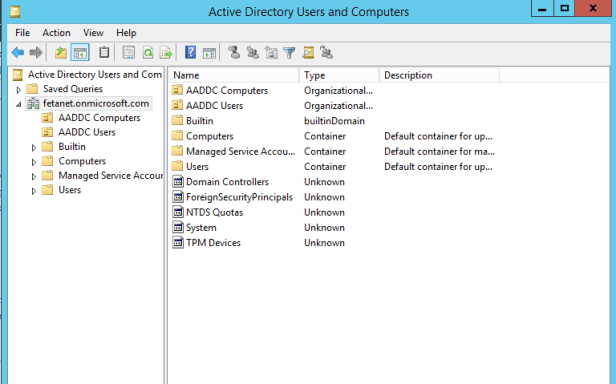Click the Back arrow in toolbar

click(x=18, y=52)
